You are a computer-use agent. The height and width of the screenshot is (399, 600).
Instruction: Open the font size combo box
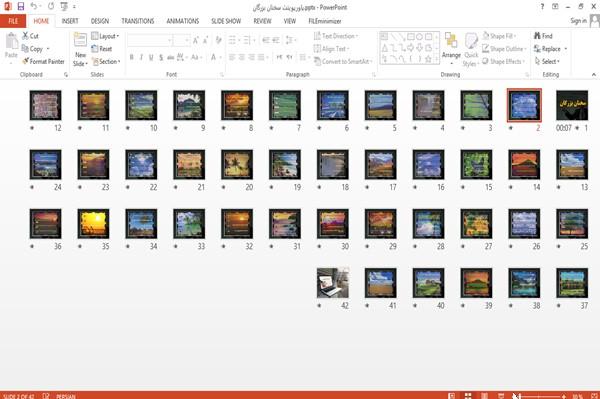tap(181, 40)
